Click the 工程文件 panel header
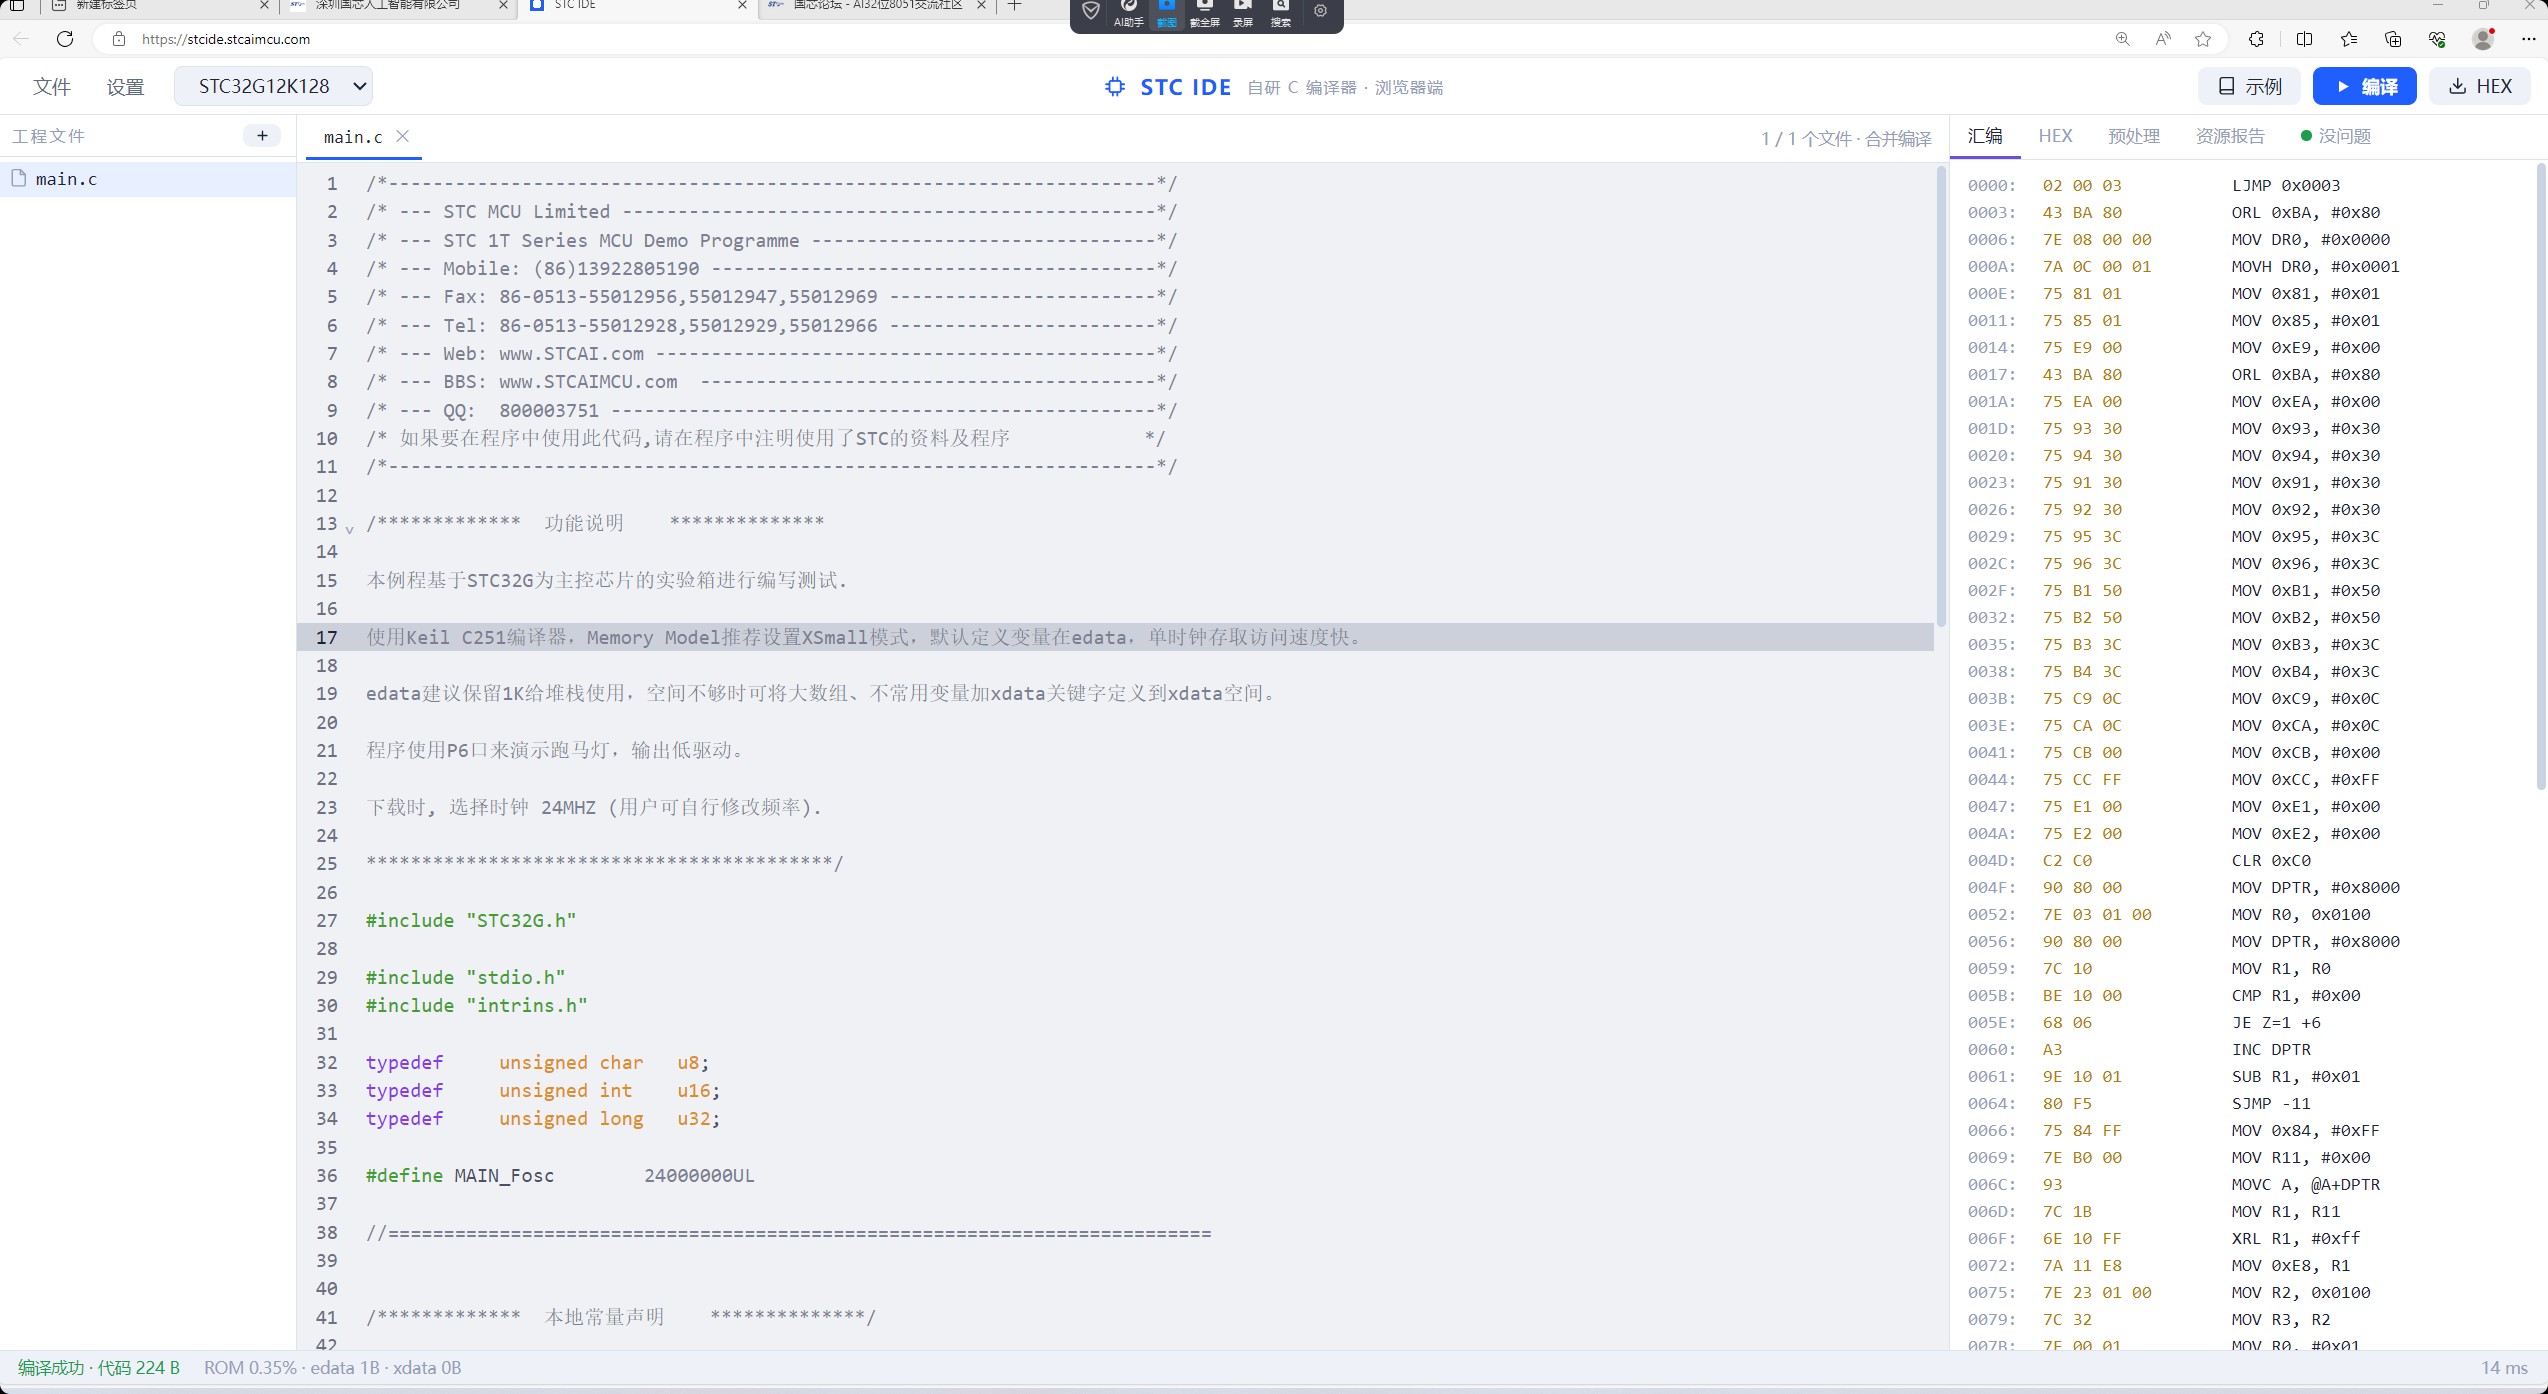Image resolution: width=2548 pixels, height=1394 pixels. coord(48,136)
